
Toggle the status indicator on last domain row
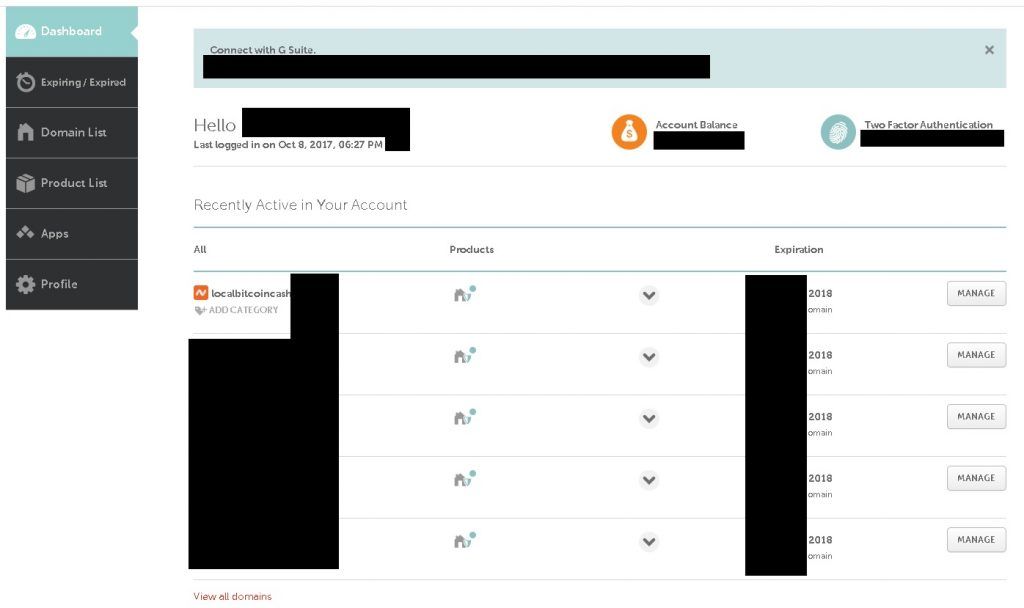coord(472,535)
